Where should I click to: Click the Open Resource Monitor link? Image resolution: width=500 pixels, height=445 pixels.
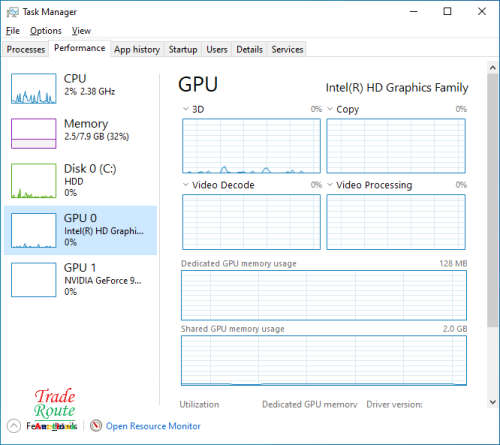tap(153, 426)
